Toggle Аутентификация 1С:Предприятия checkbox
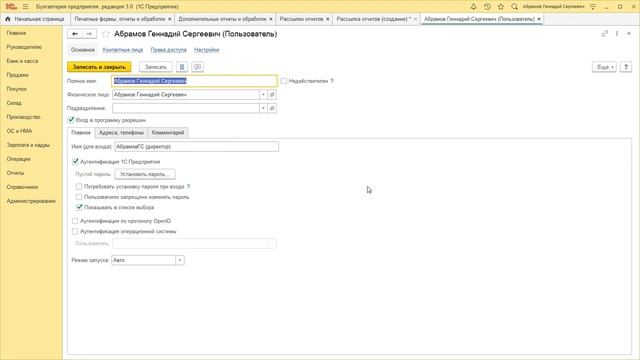The image size is (640, 360). [75, 162]
